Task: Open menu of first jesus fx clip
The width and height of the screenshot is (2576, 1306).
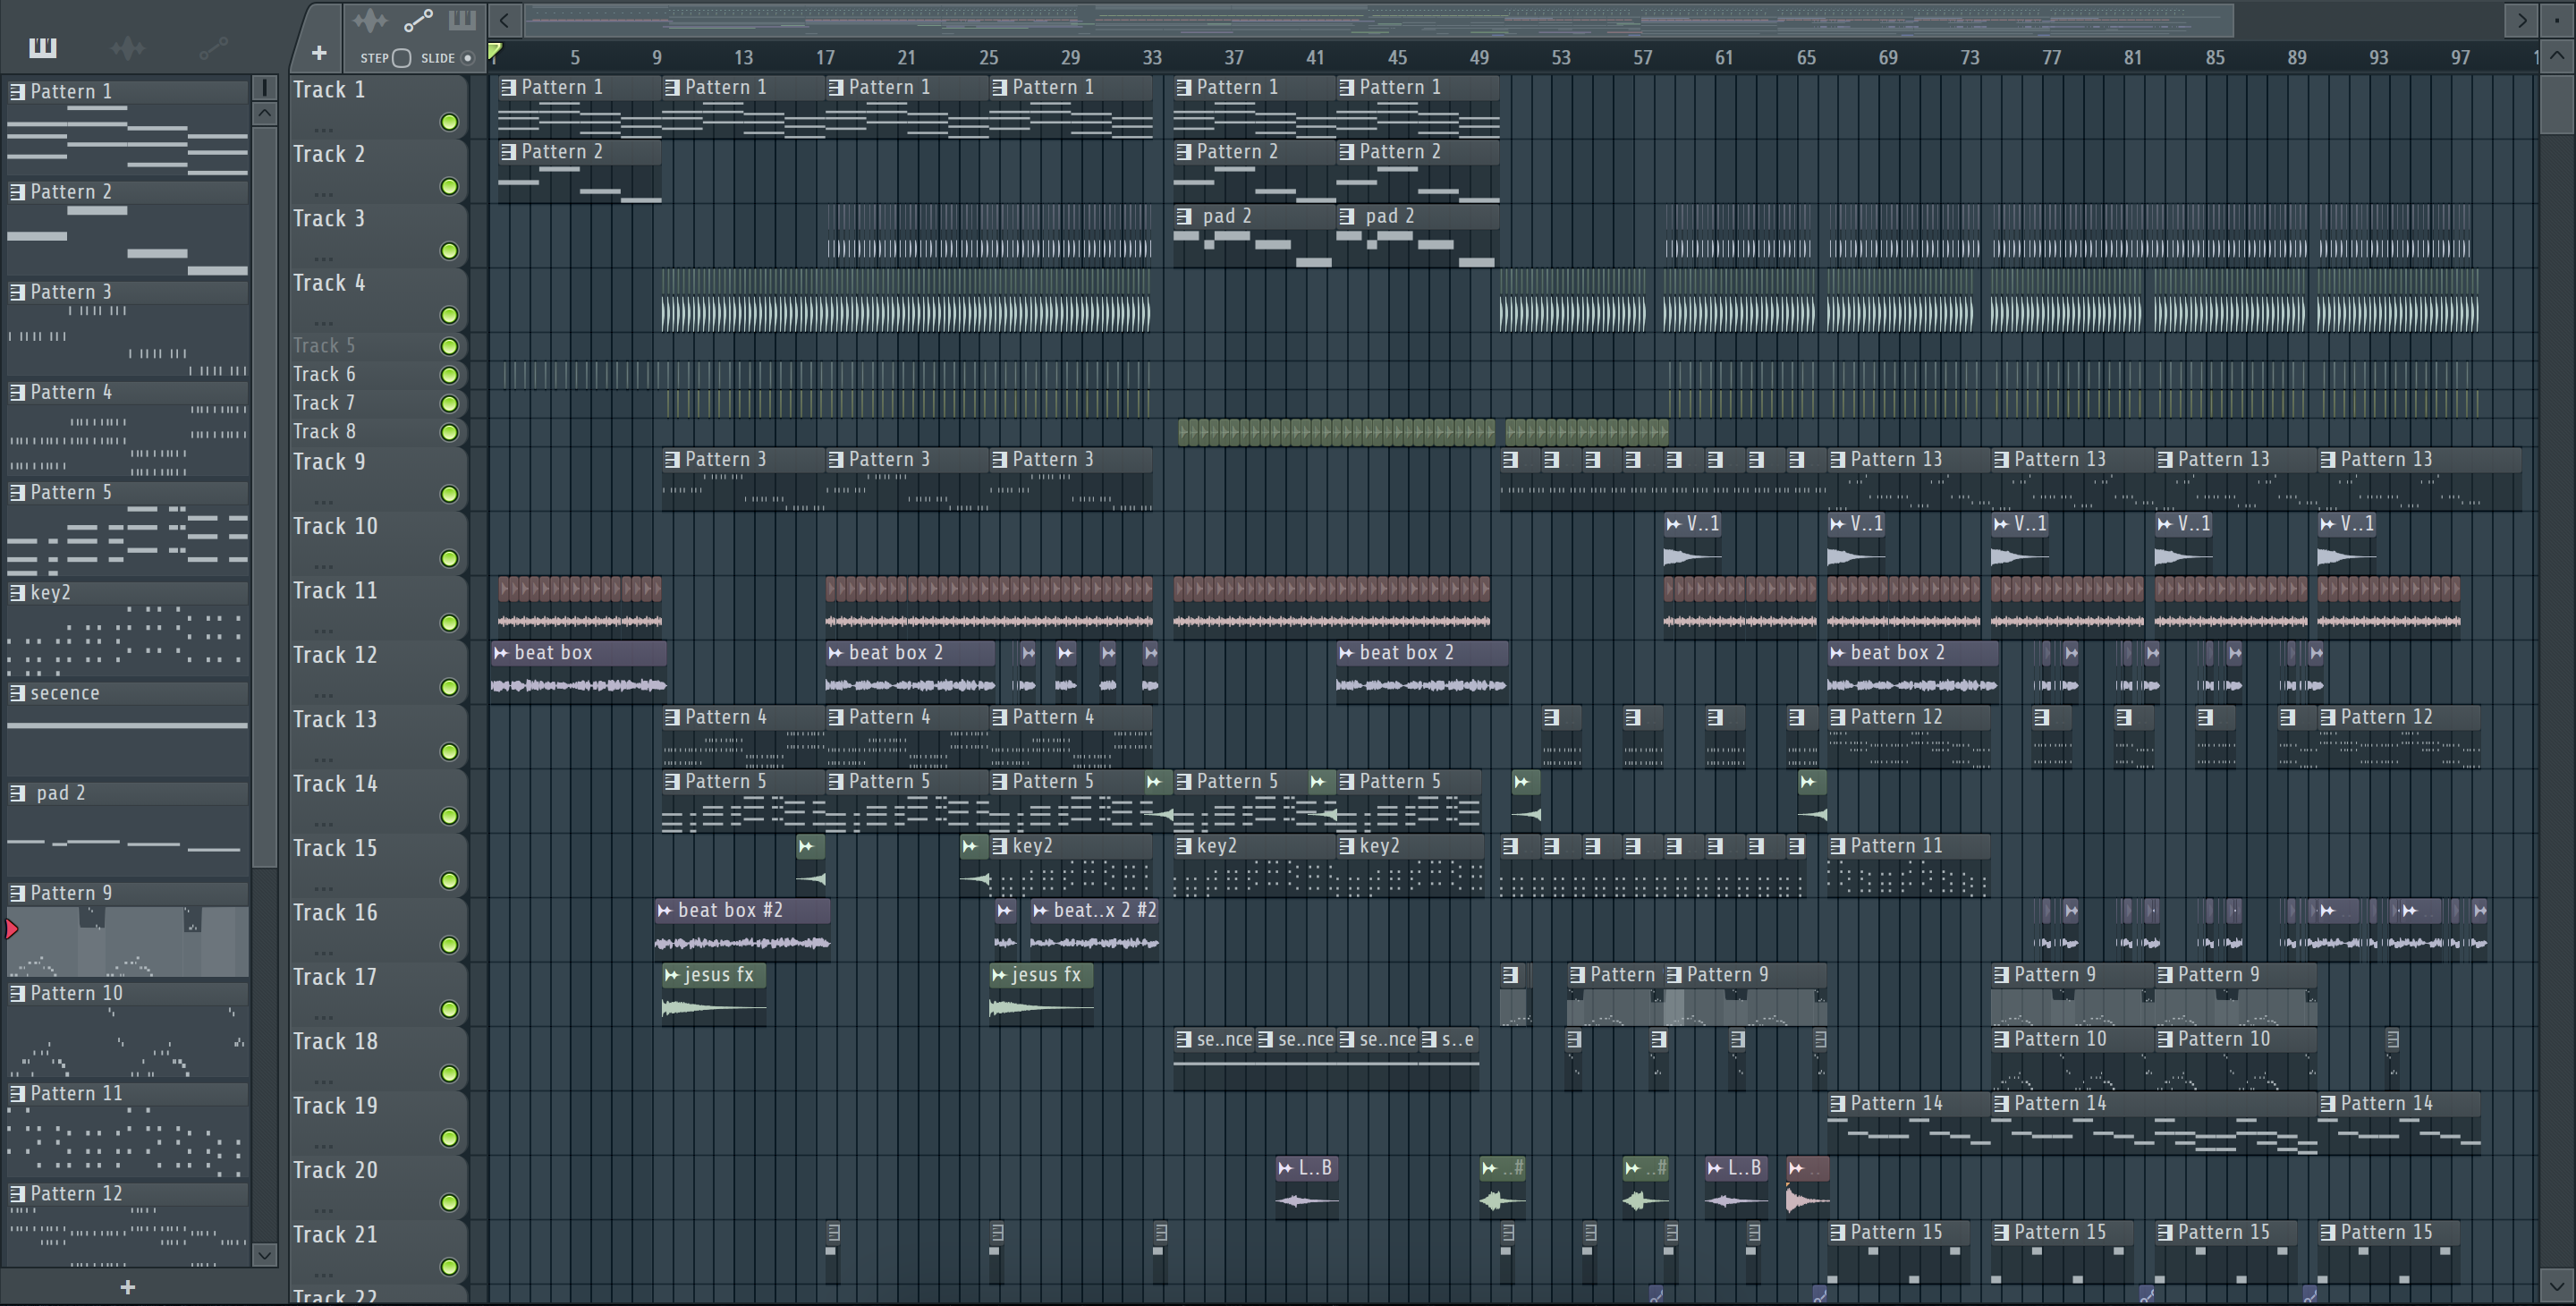Action: coord(671,975)
